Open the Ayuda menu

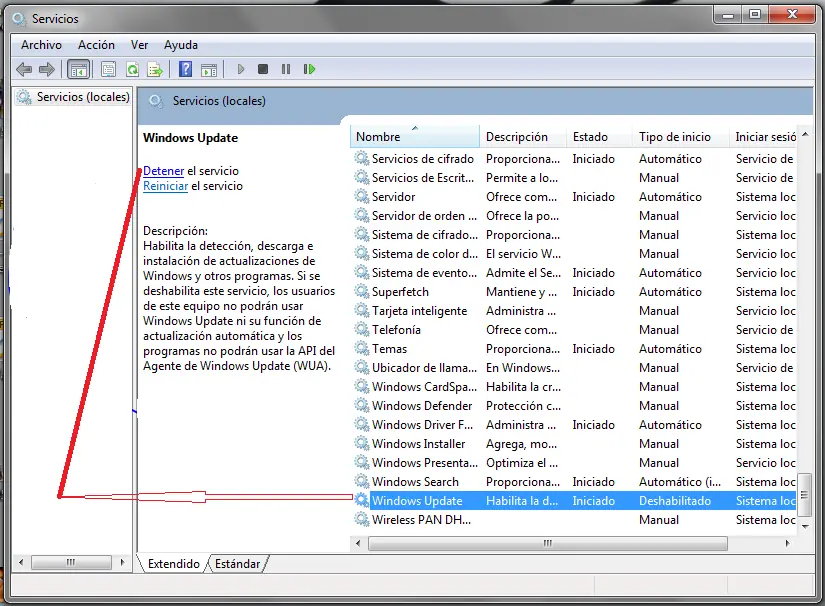pyautogui.click(x=180, y=45)
